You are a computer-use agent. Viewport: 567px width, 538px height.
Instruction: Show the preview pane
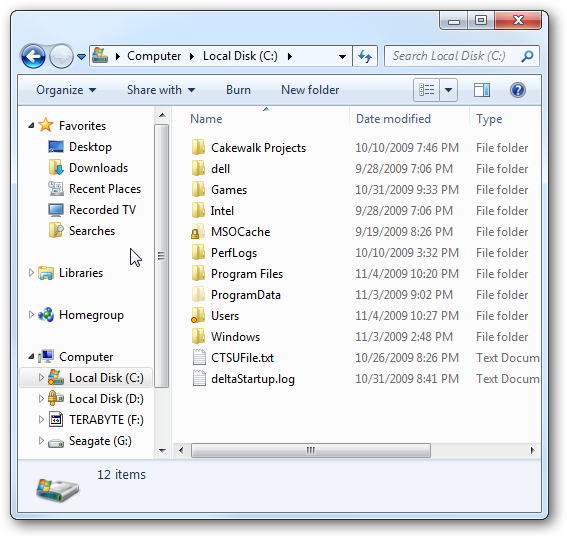[482, 90]
